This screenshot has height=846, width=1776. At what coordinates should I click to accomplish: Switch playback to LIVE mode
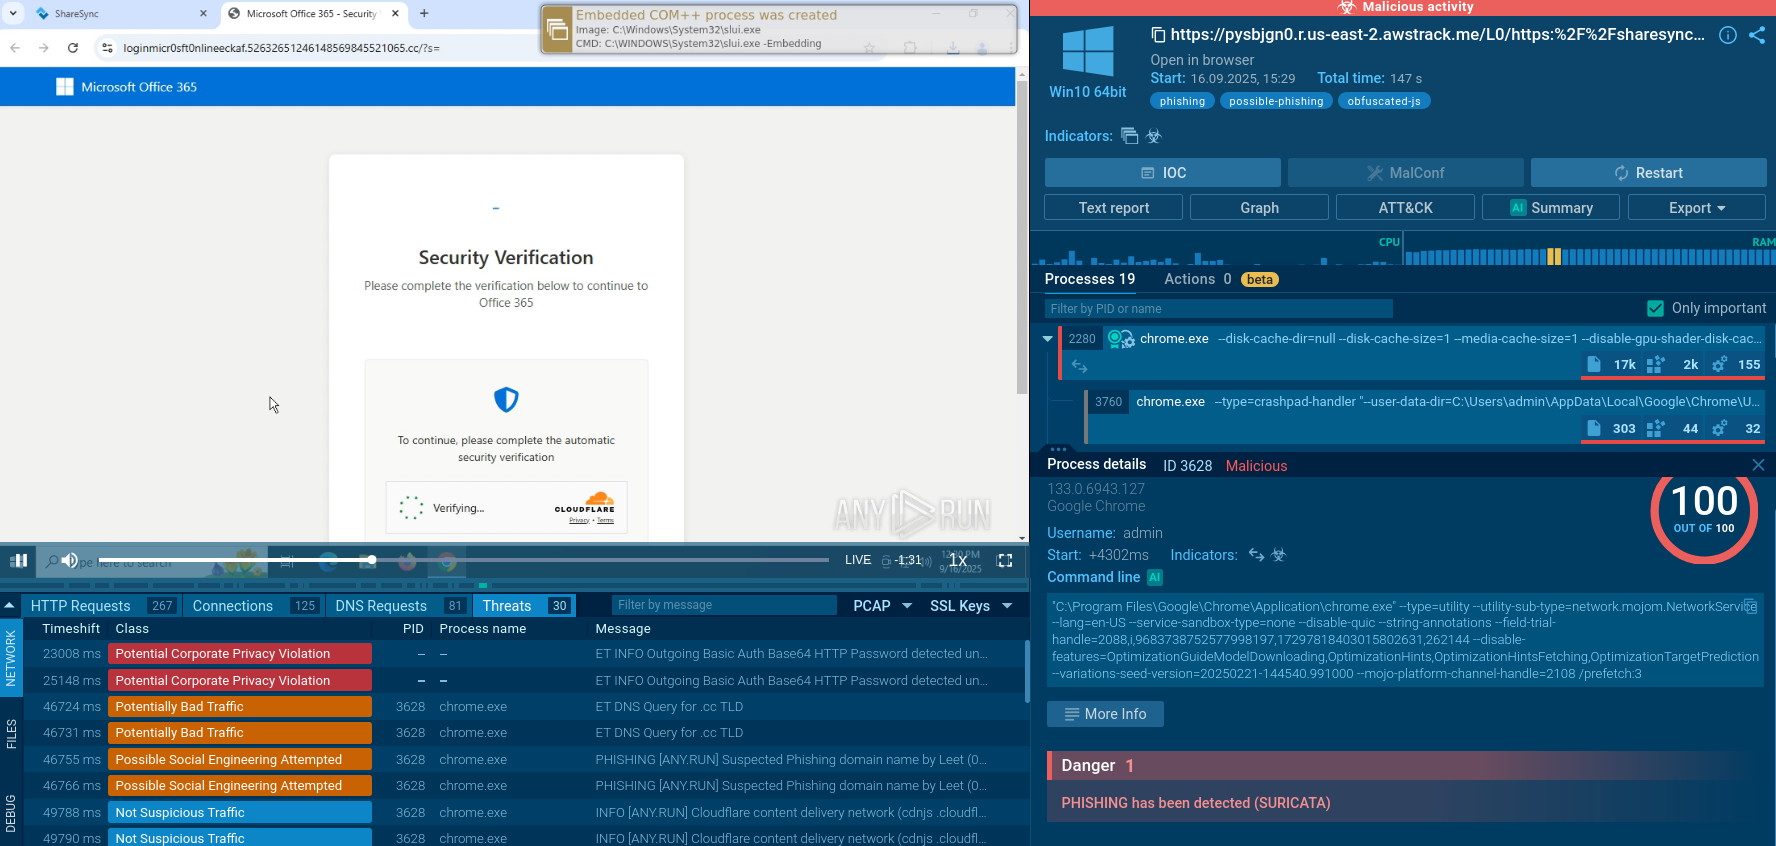click(857, 560)
